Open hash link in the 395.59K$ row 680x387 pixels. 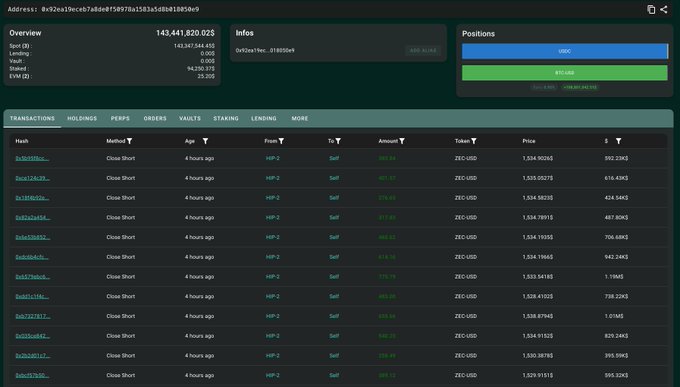tap(33, 356)
